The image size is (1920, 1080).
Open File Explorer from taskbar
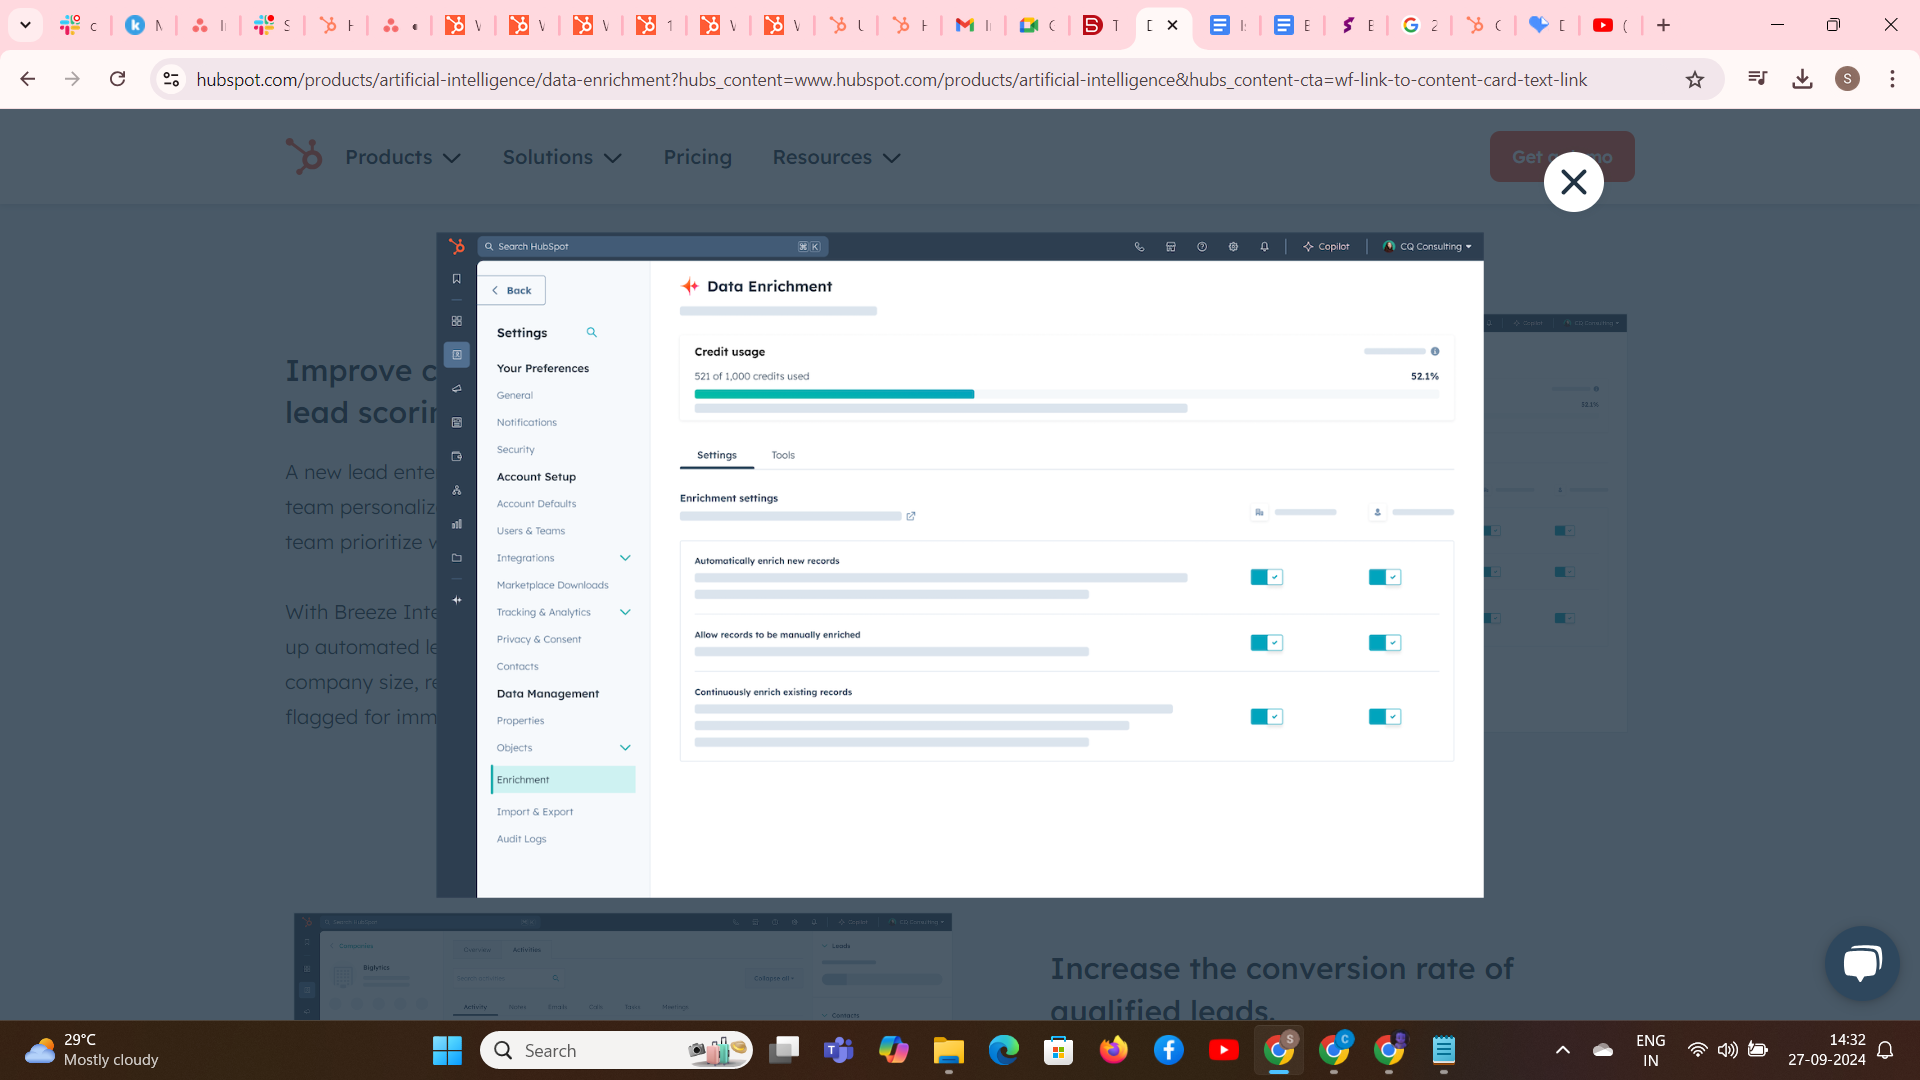click(948, 1050)
